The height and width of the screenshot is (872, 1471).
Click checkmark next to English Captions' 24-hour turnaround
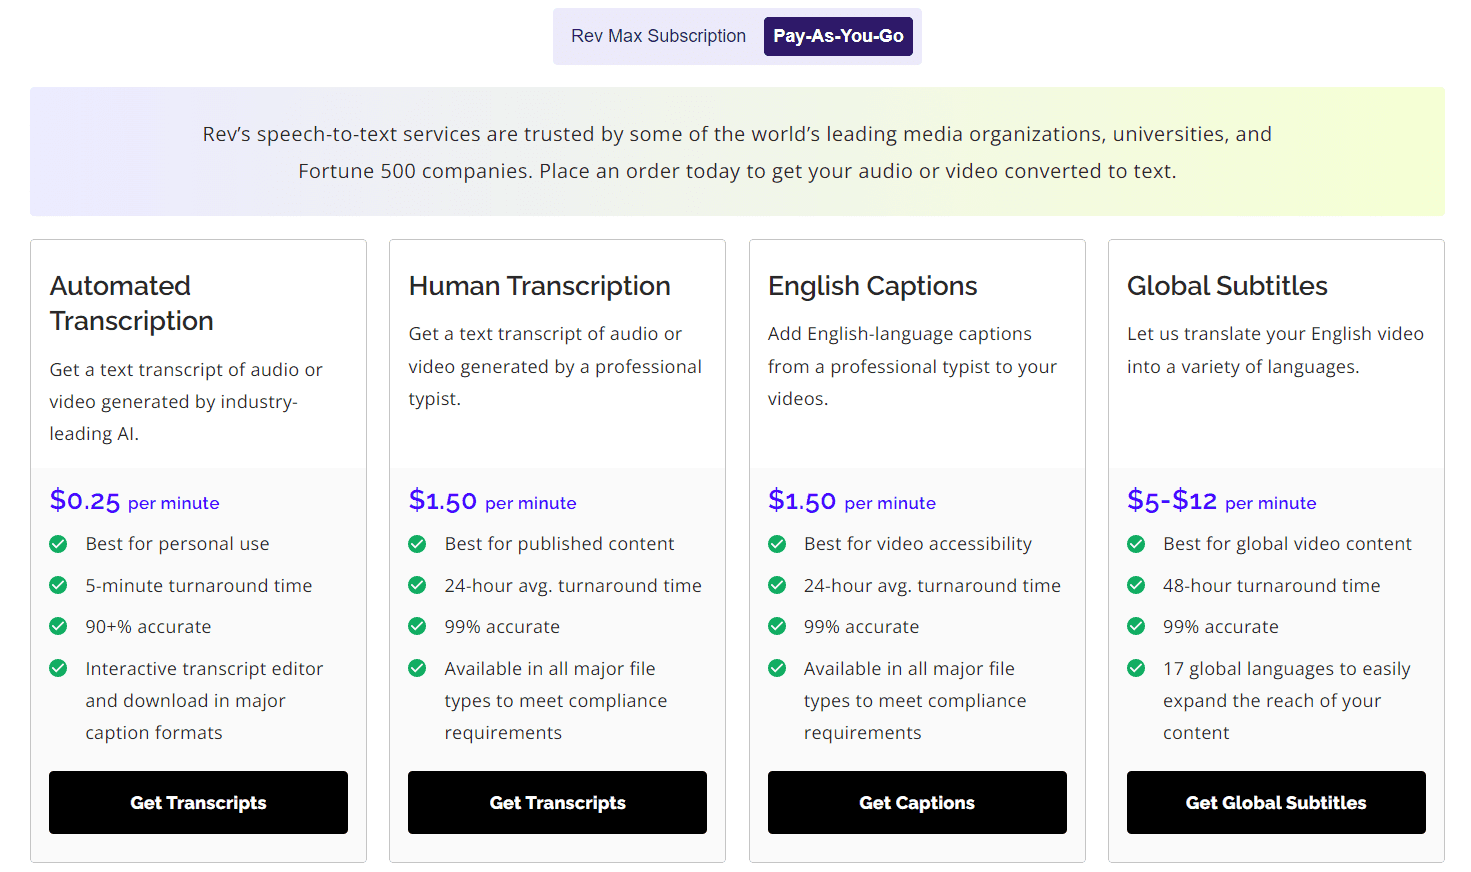point(777,585)
